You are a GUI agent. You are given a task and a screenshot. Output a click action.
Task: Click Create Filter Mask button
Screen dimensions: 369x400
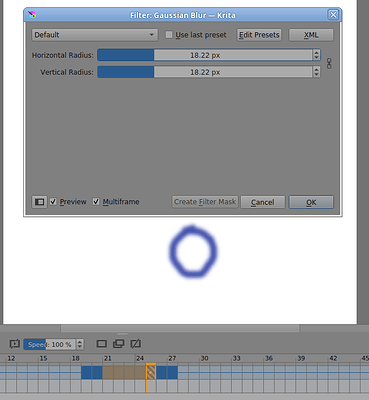[205, 202]
